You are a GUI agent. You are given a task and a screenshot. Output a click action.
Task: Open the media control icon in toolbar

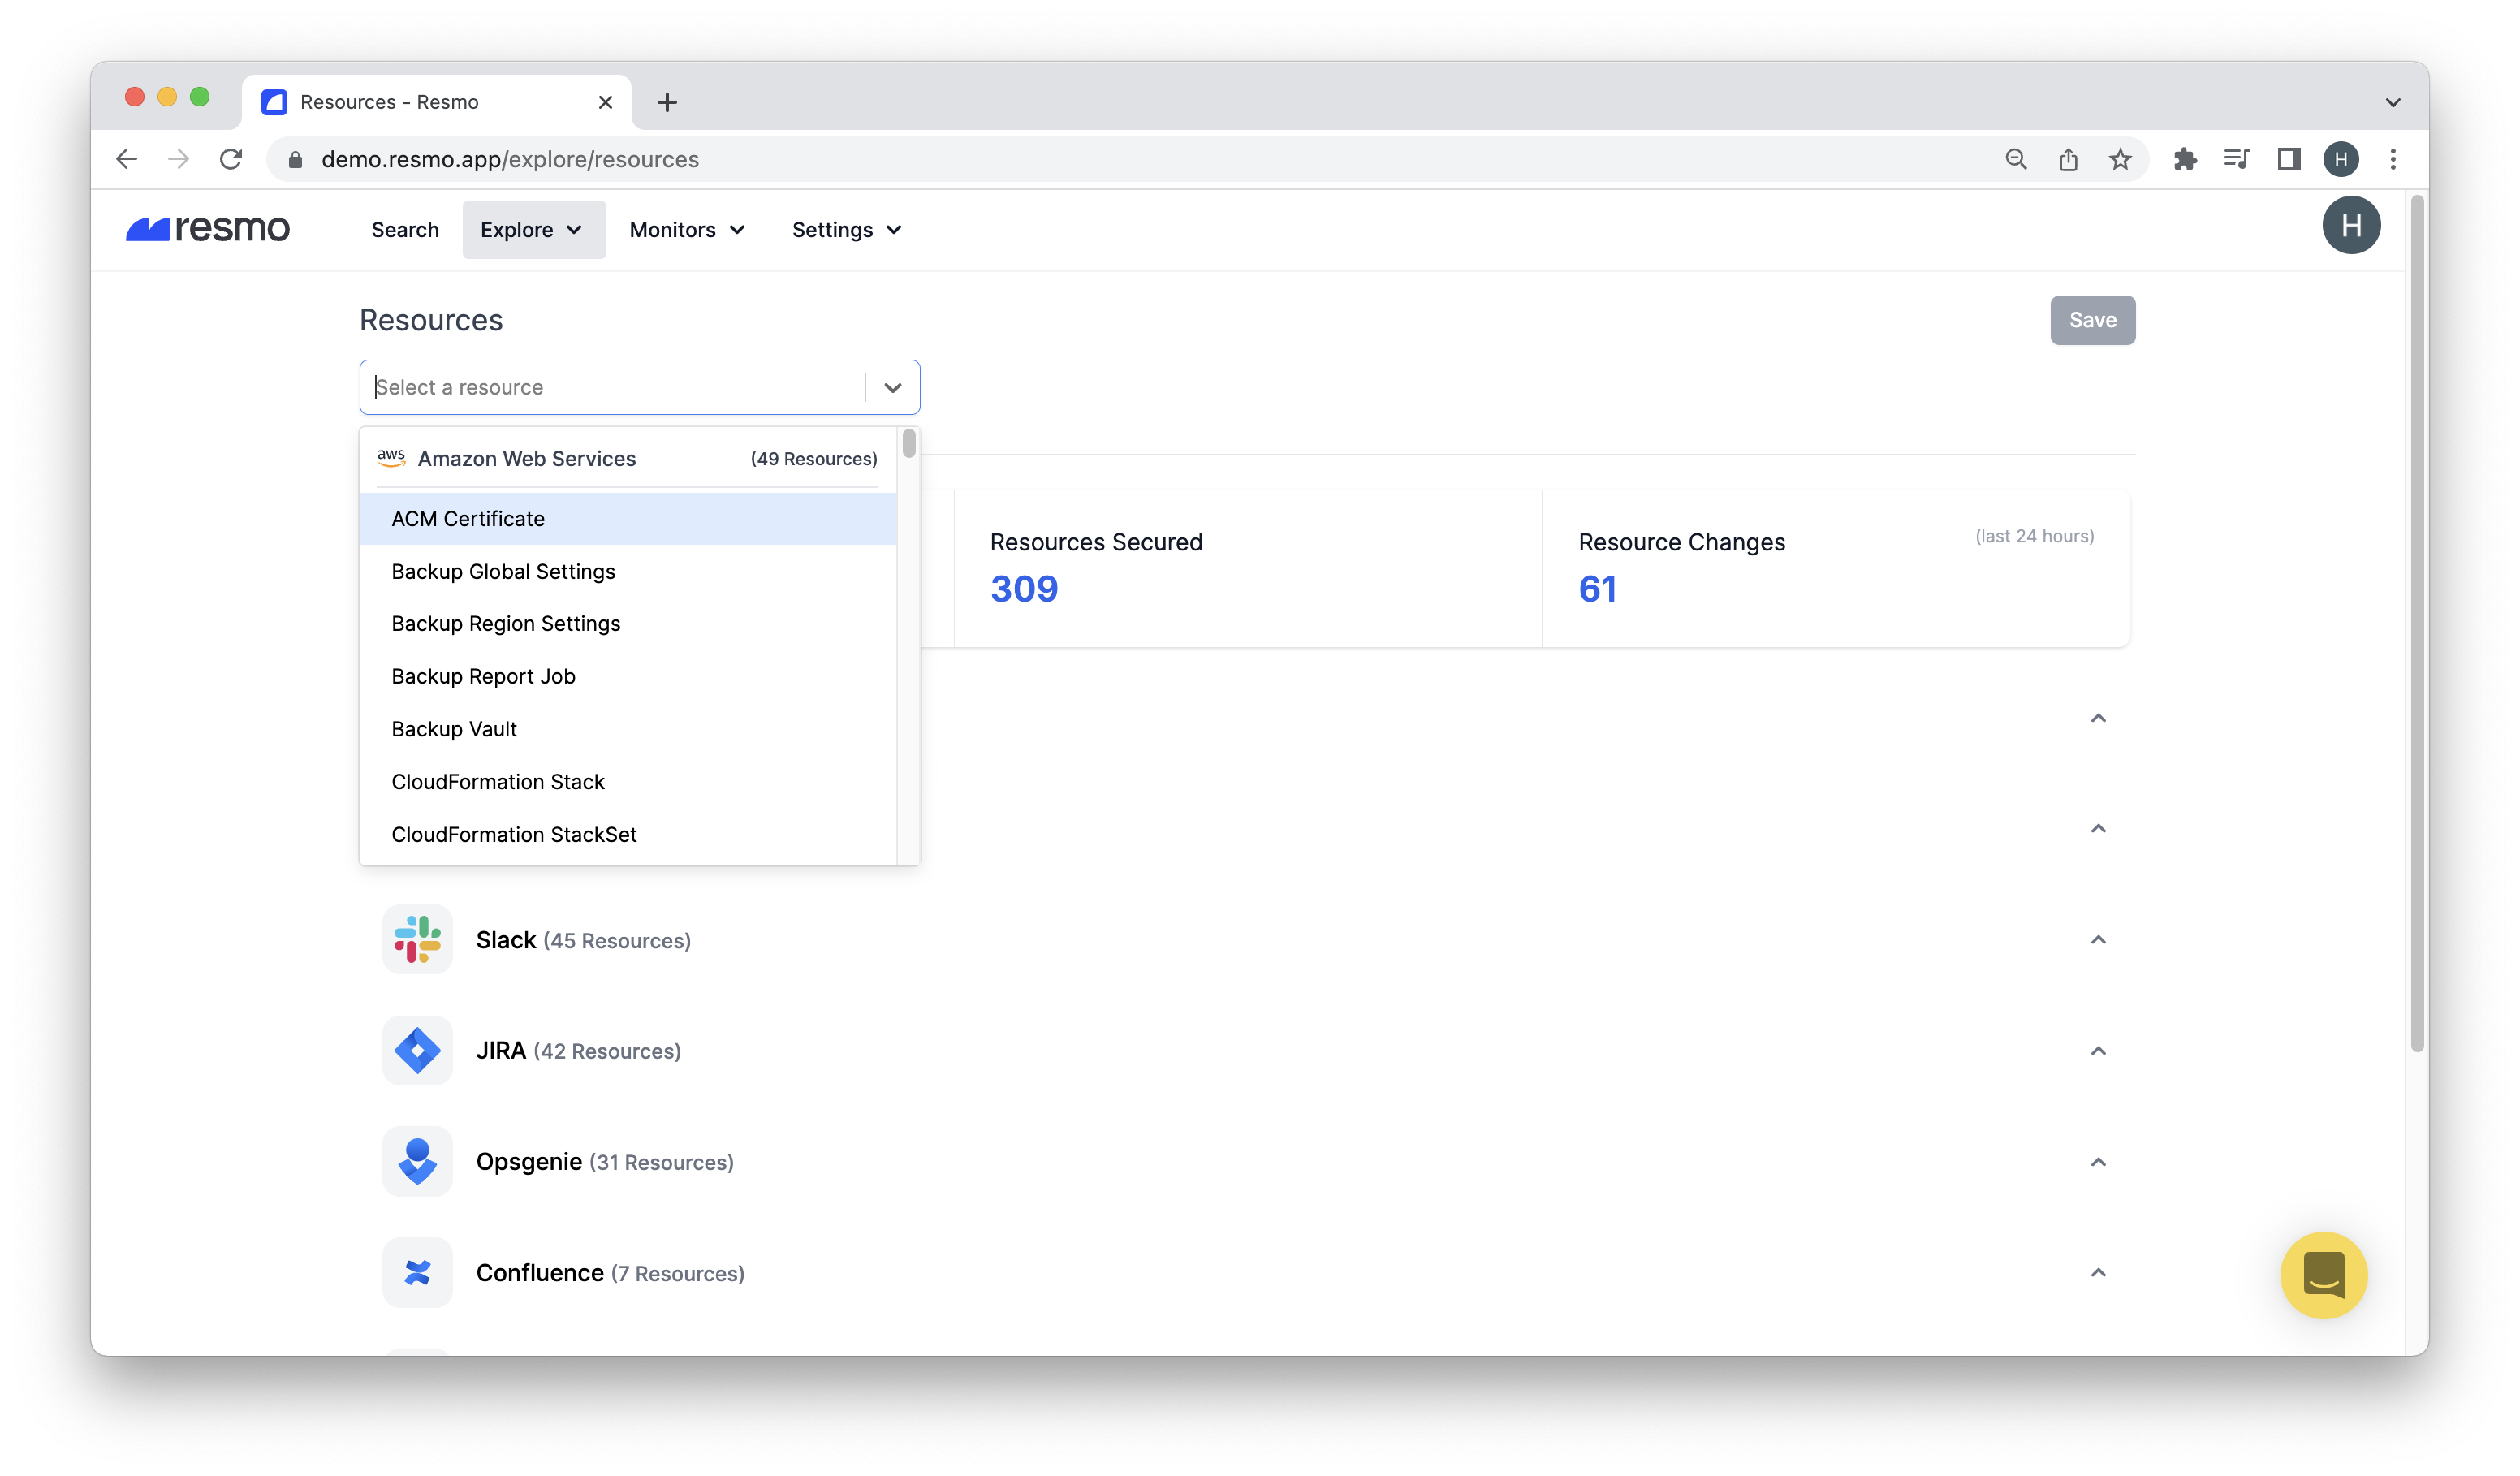tap(2237, 159)
